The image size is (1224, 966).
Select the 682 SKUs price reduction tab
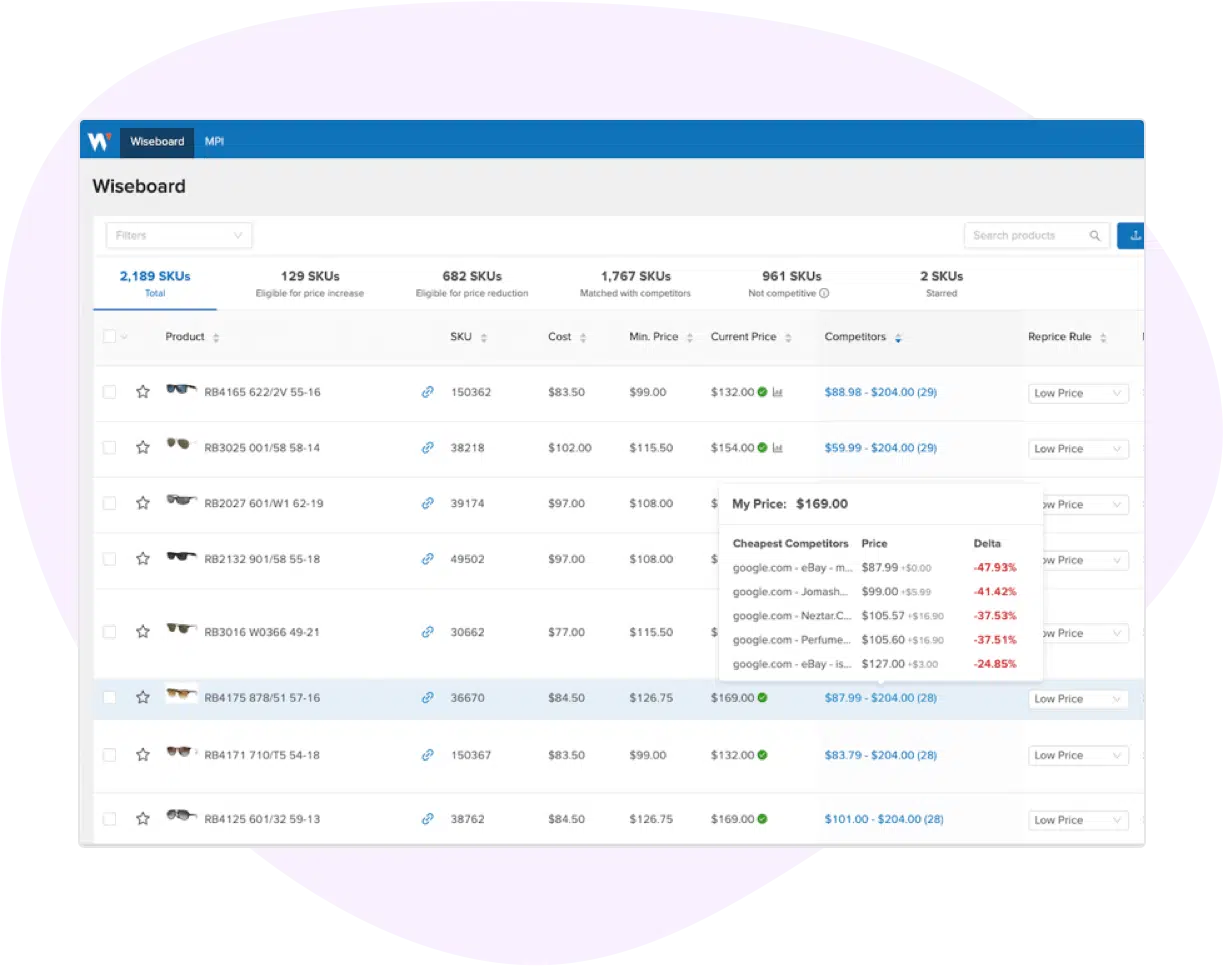471,283
